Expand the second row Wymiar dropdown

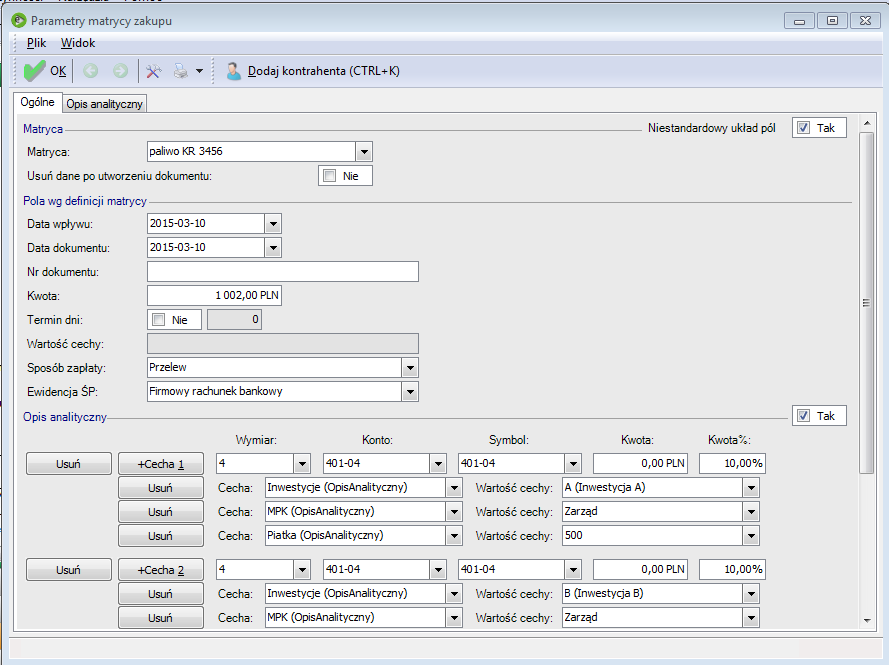pyautogui.click(x=302, y=569)
